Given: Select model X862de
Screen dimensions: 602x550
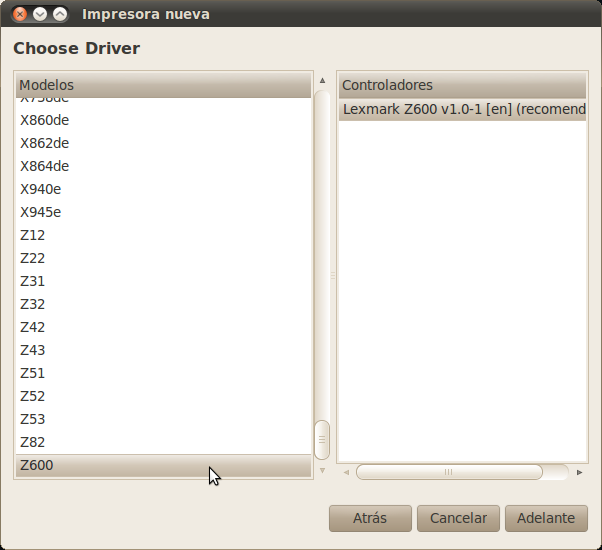Looking at the screenshot, I should click(163, 143).
